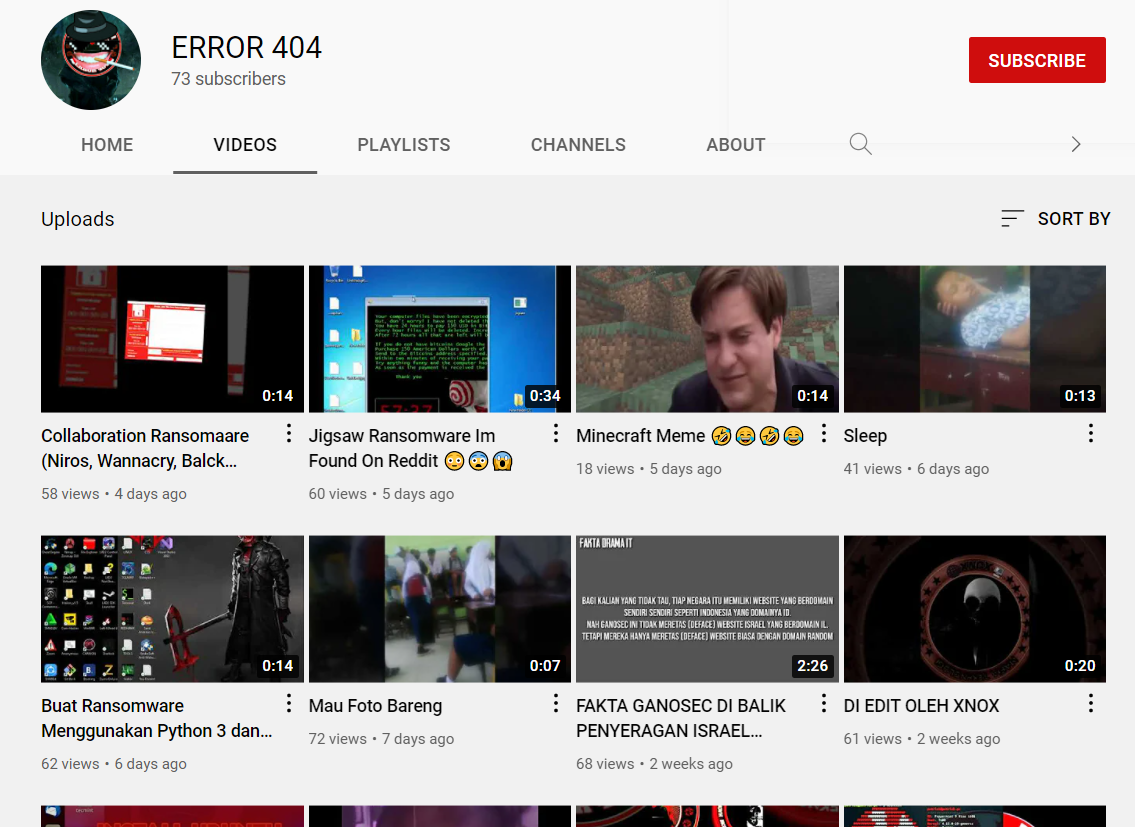Open the Sleep video title
The image size is (1135, 827).
tap(865, 436)
